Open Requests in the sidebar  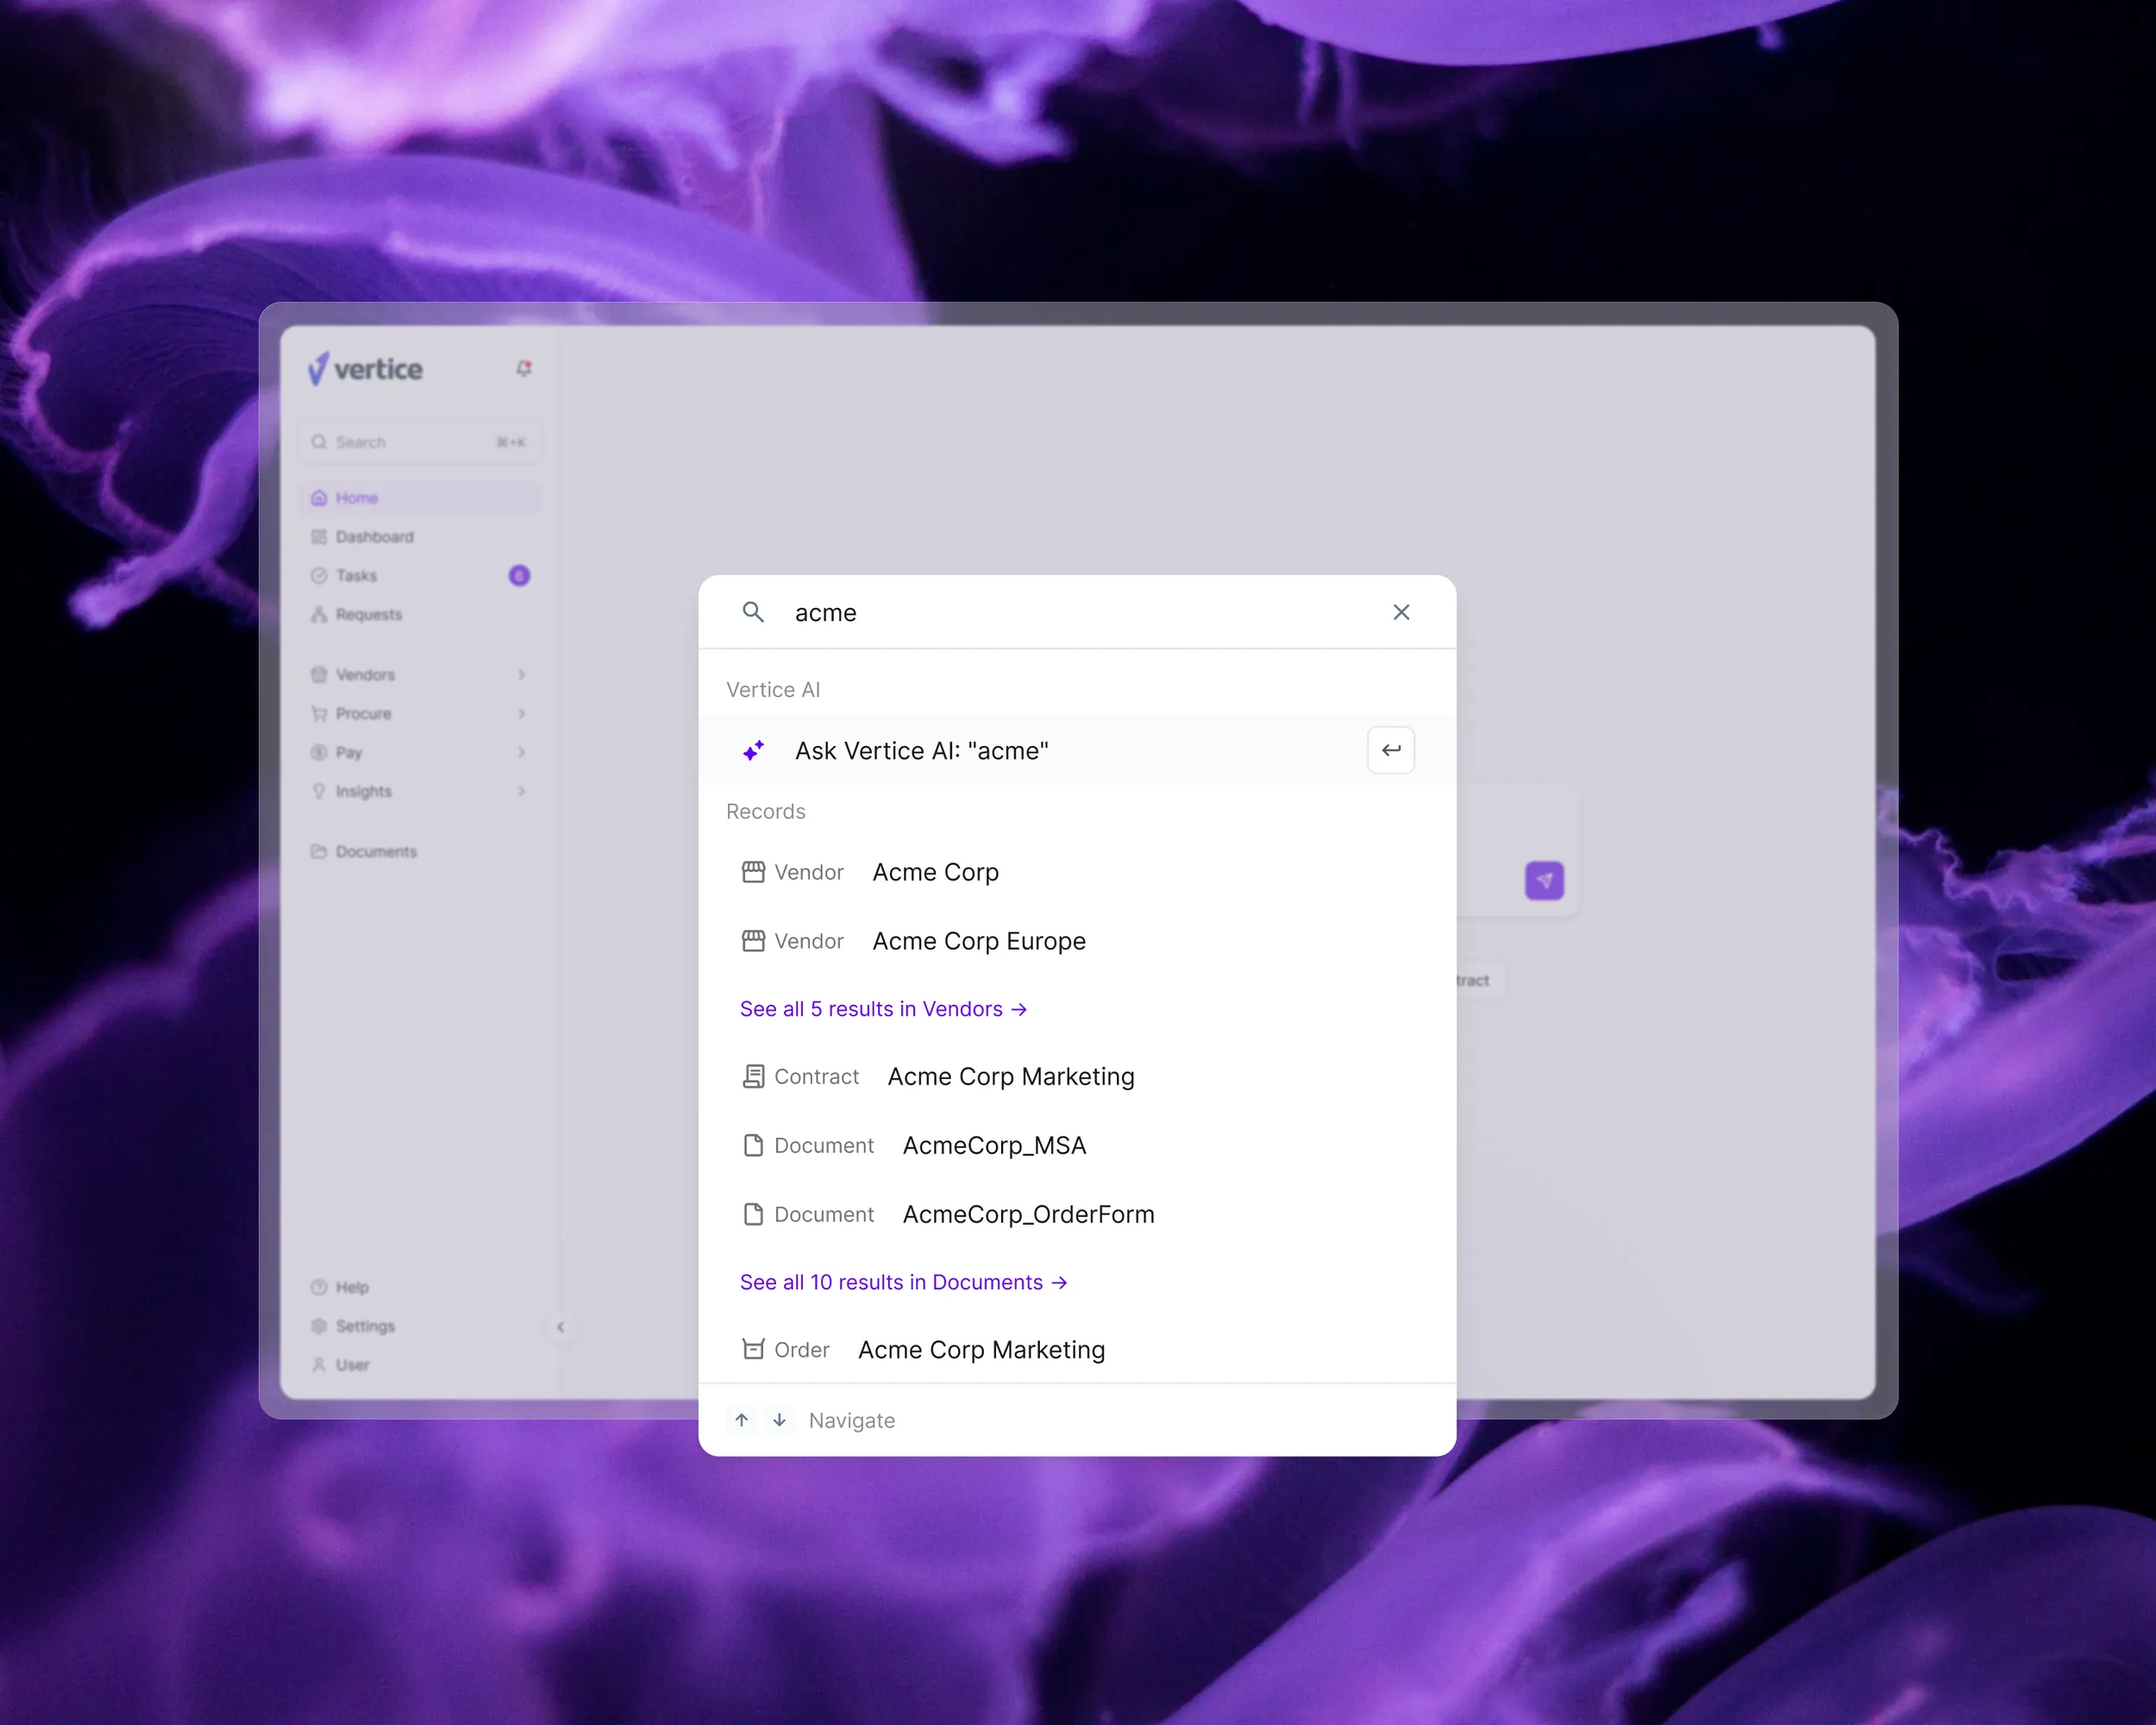420,614
